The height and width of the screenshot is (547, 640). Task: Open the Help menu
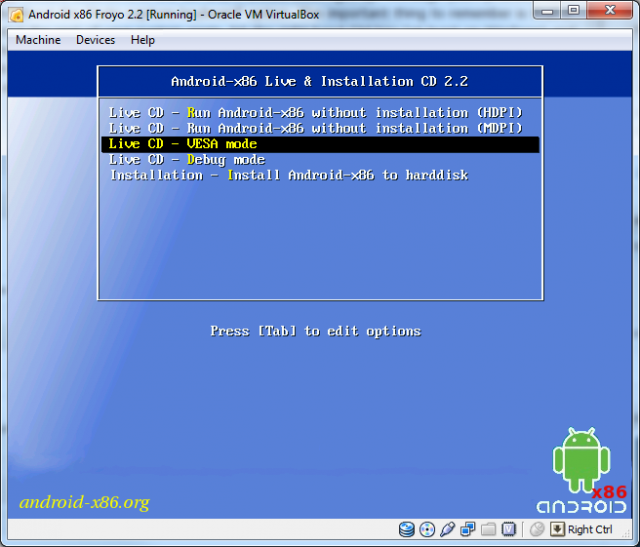tap(142, 40)
